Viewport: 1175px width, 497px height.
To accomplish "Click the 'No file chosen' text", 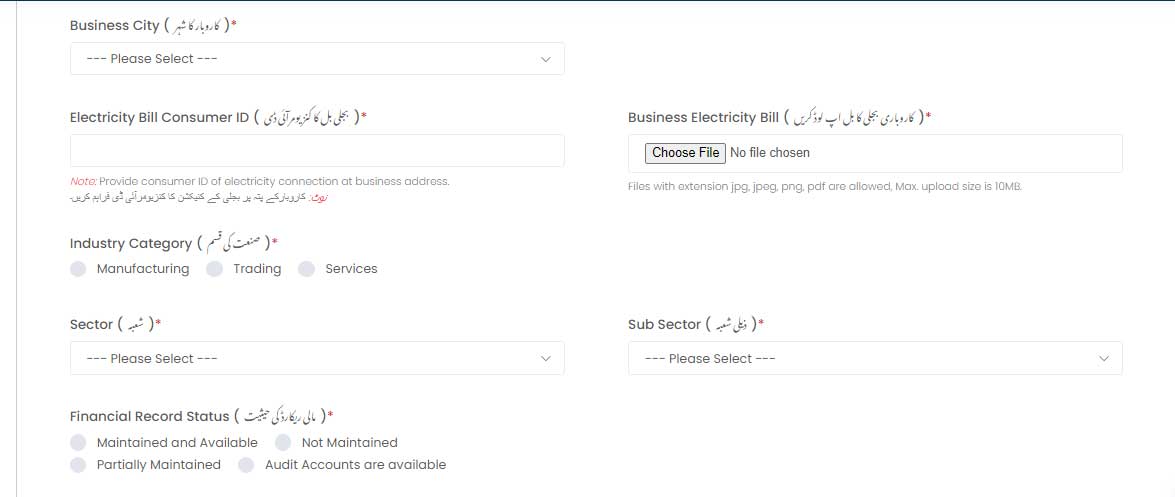I will pos(770,153).
